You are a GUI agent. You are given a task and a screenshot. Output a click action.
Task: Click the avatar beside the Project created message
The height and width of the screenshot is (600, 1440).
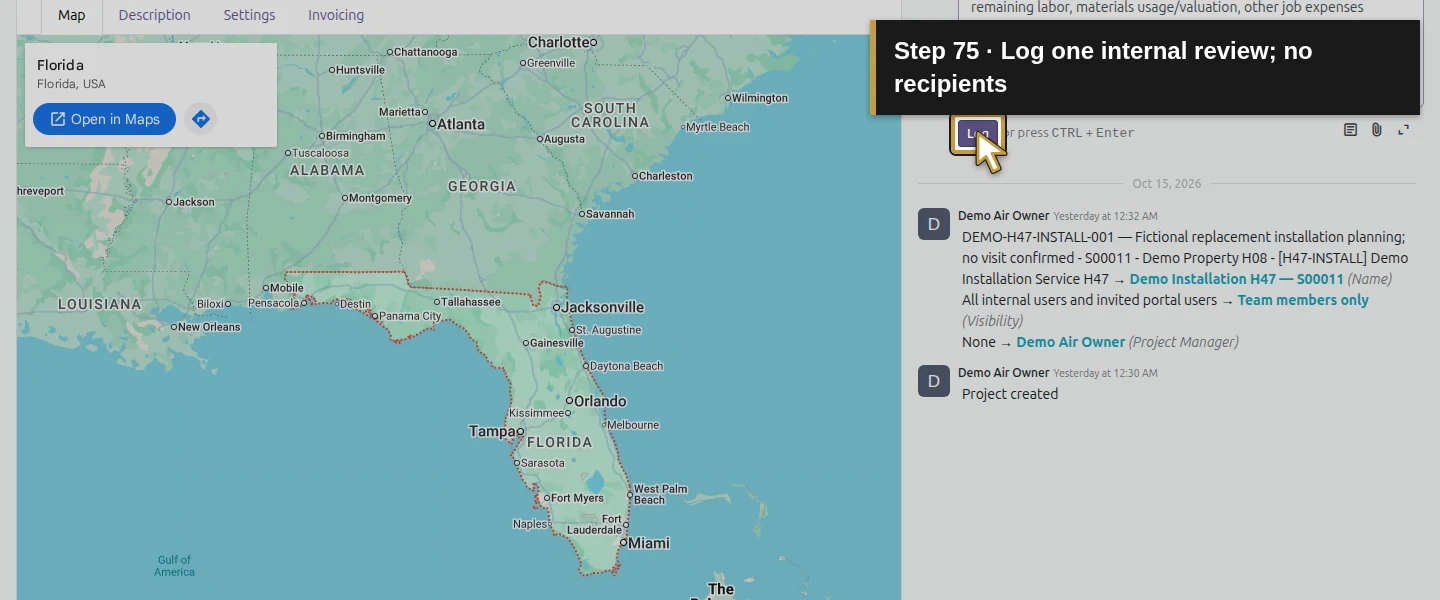934,381
